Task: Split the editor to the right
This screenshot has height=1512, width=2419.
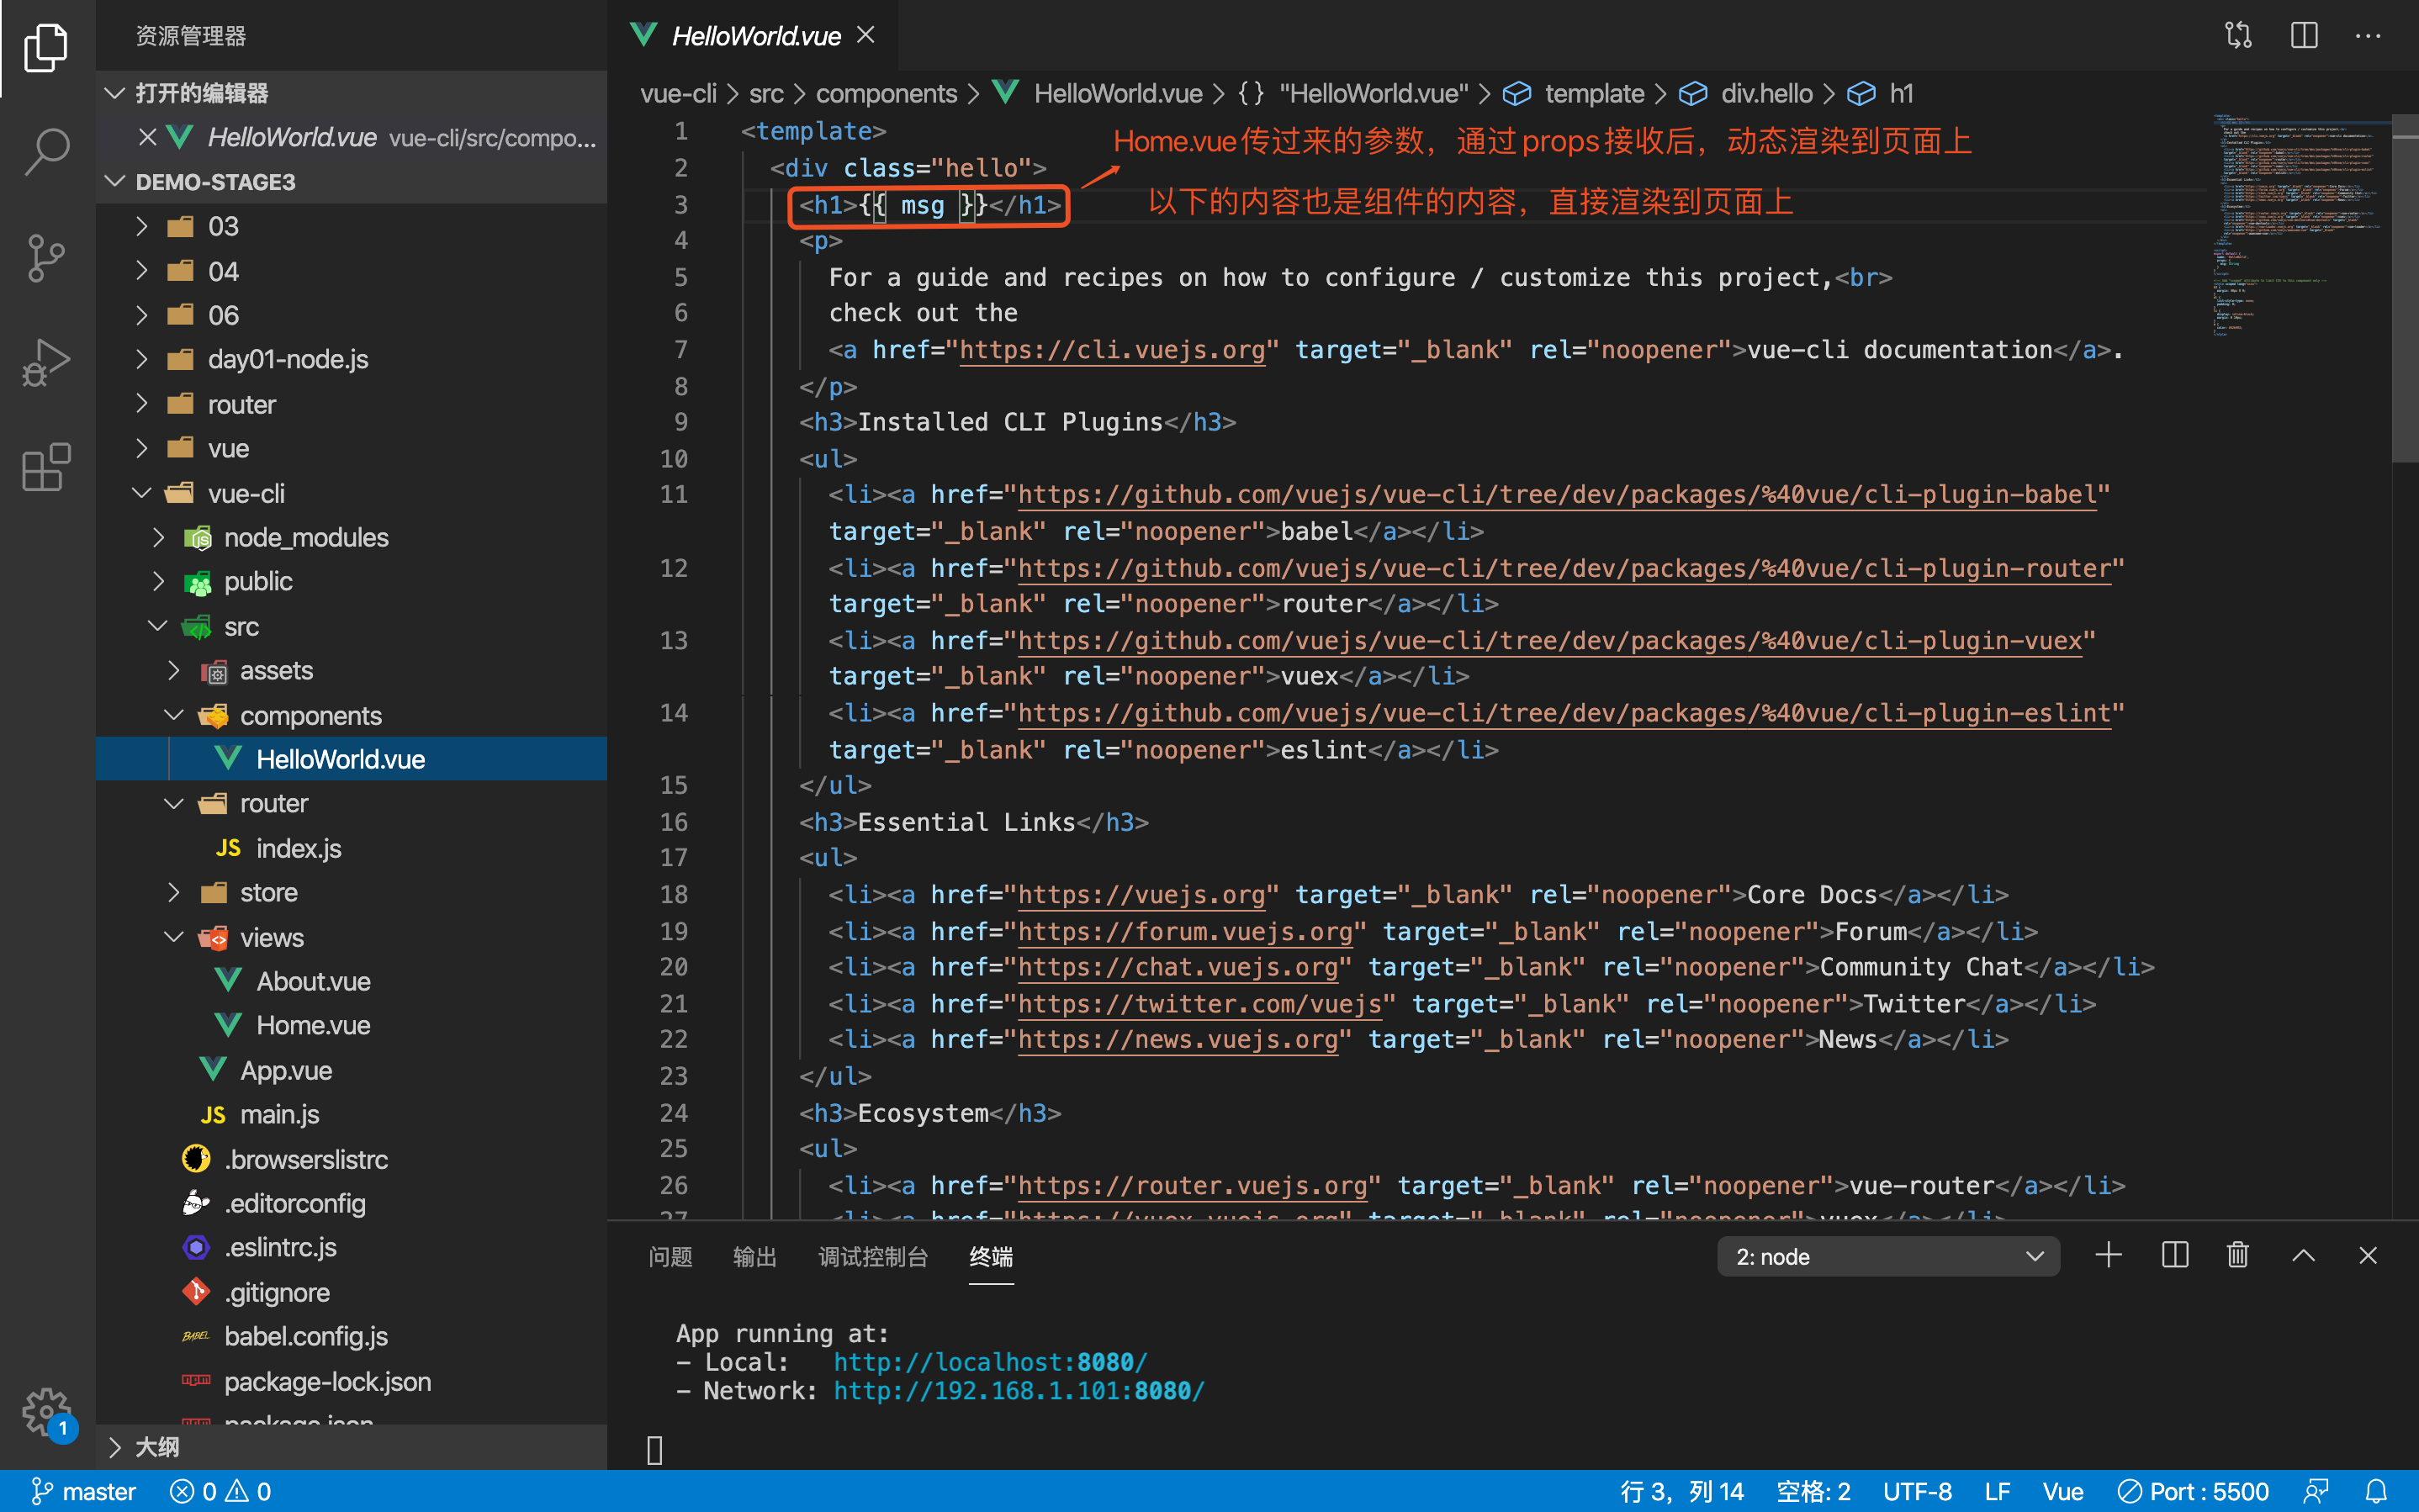Action: click(x=2303, y=36)
